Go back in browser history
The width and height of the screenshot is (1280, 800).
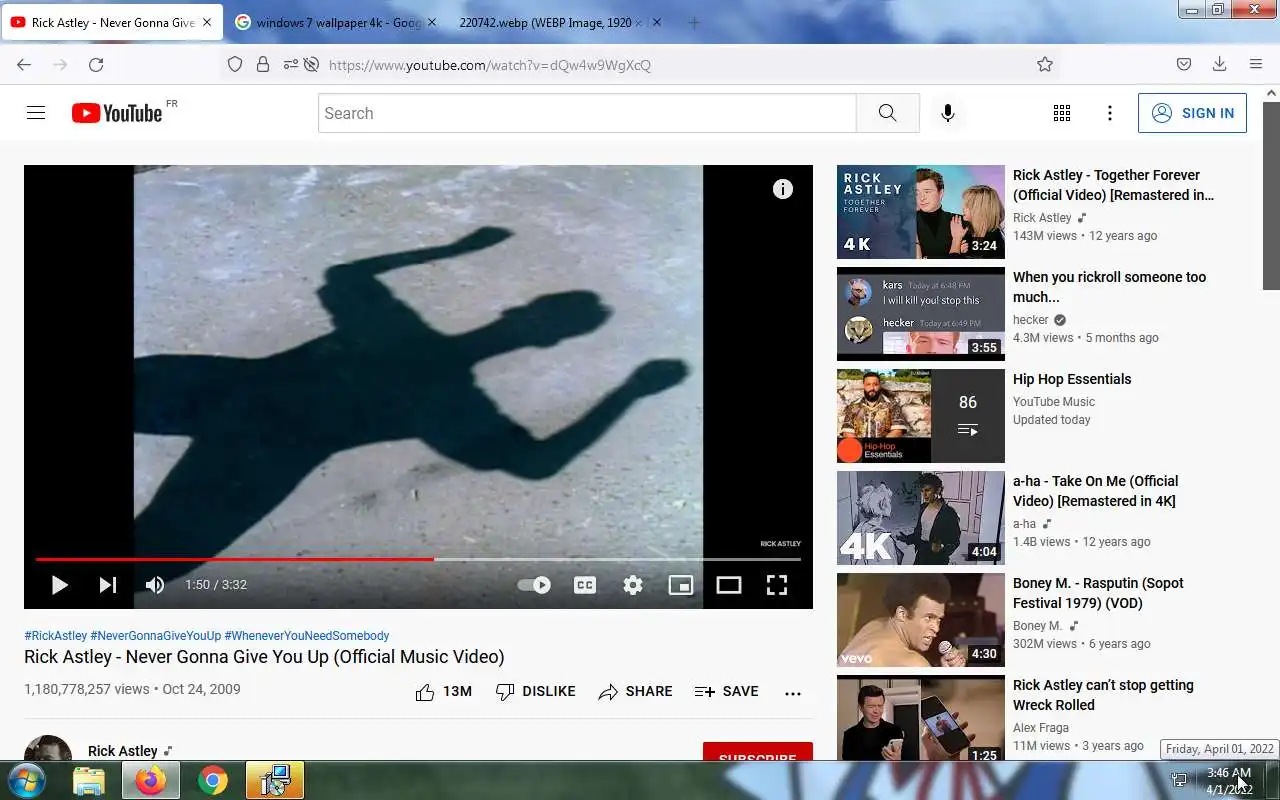[x=24, y=64]
